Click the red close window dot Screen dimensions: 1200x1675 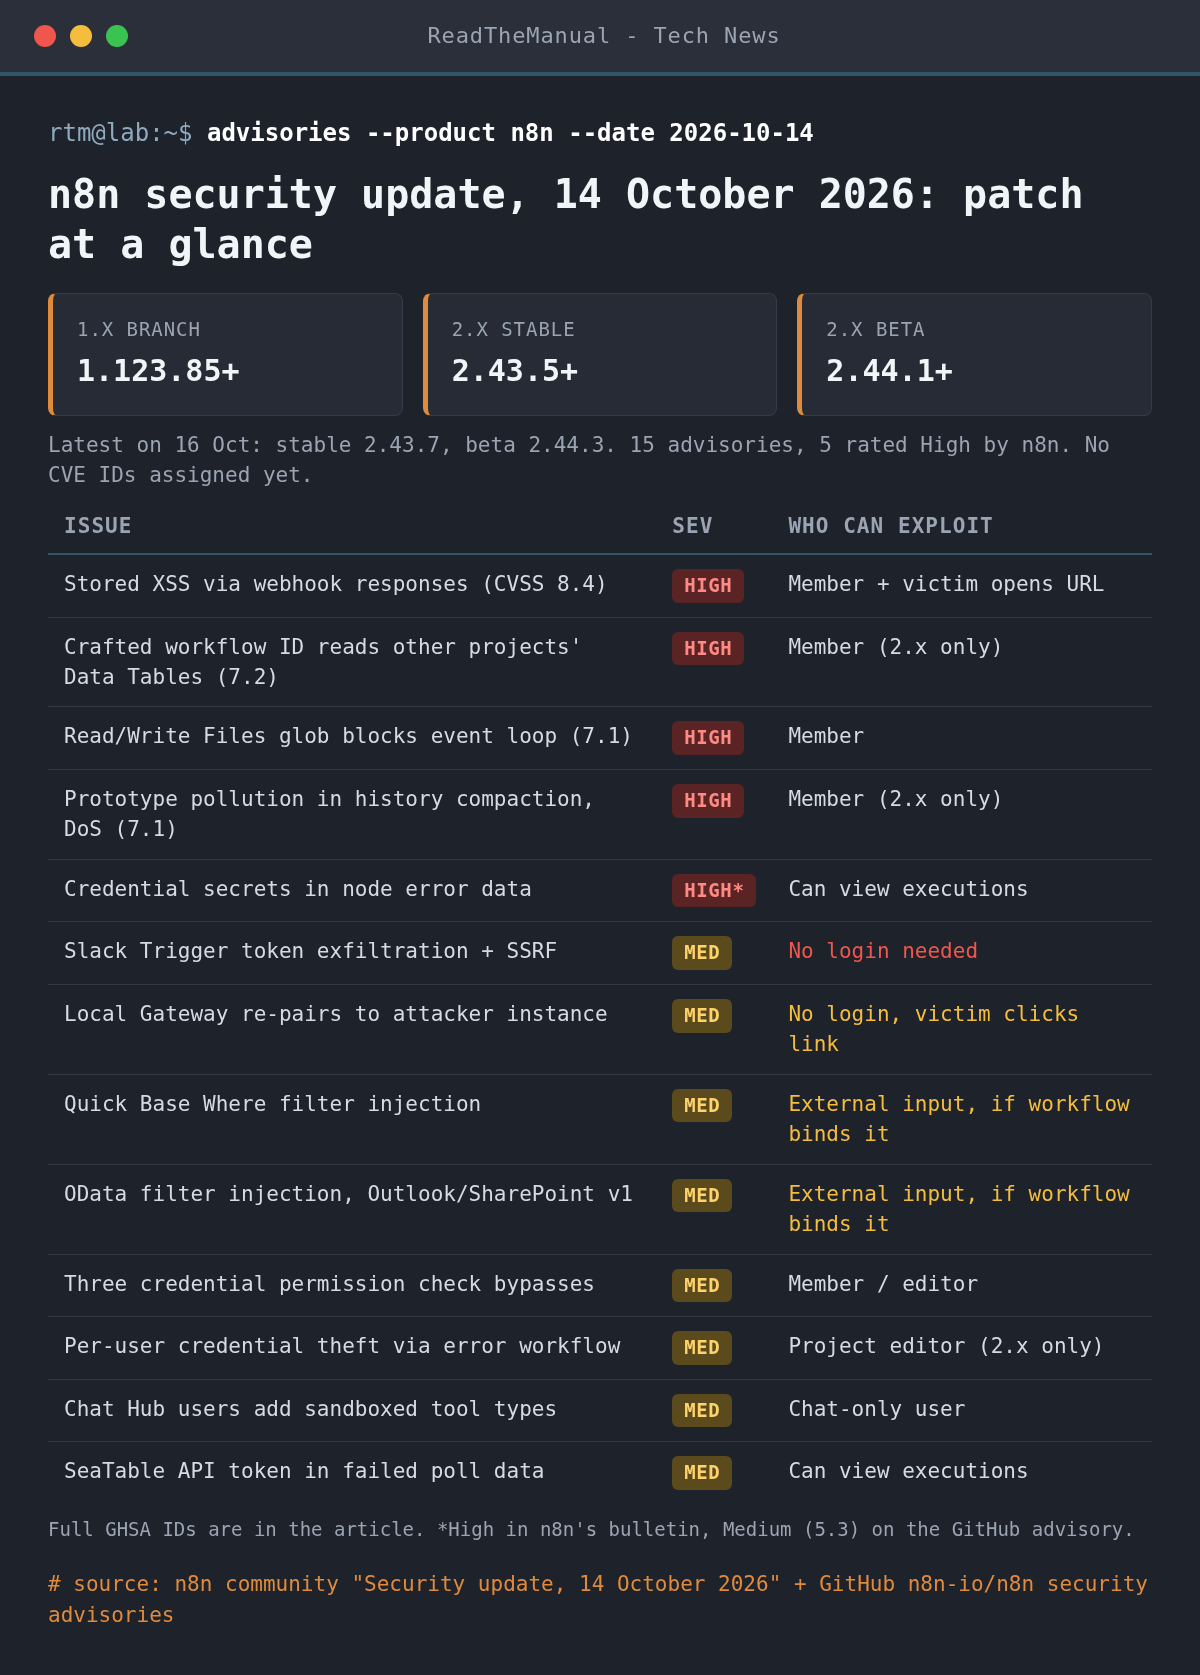45,36
